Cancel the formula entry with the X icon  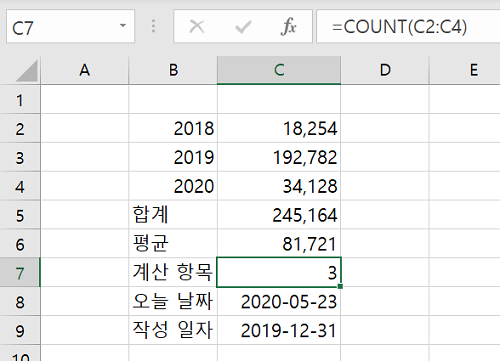coord(197,26)
